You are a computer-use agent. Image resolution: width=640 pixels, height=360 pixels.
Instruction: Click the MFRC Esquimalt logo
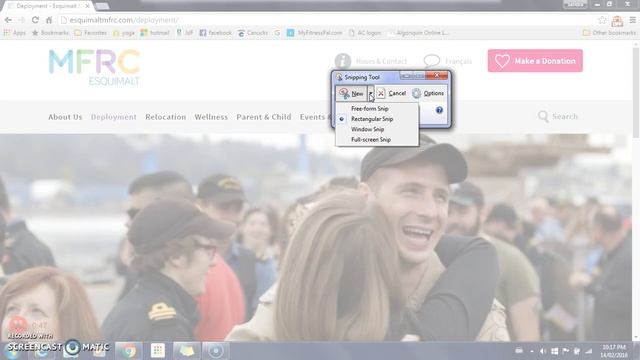click(94, 67)
